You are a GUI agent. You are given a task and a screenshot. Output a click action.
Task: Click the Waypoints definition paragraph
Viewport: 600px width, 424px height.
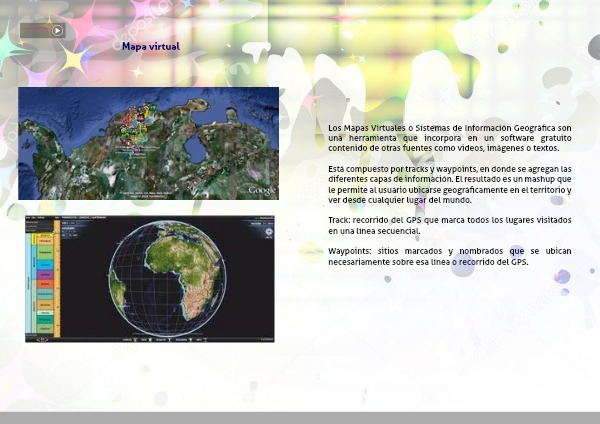[x=449, y=256]
